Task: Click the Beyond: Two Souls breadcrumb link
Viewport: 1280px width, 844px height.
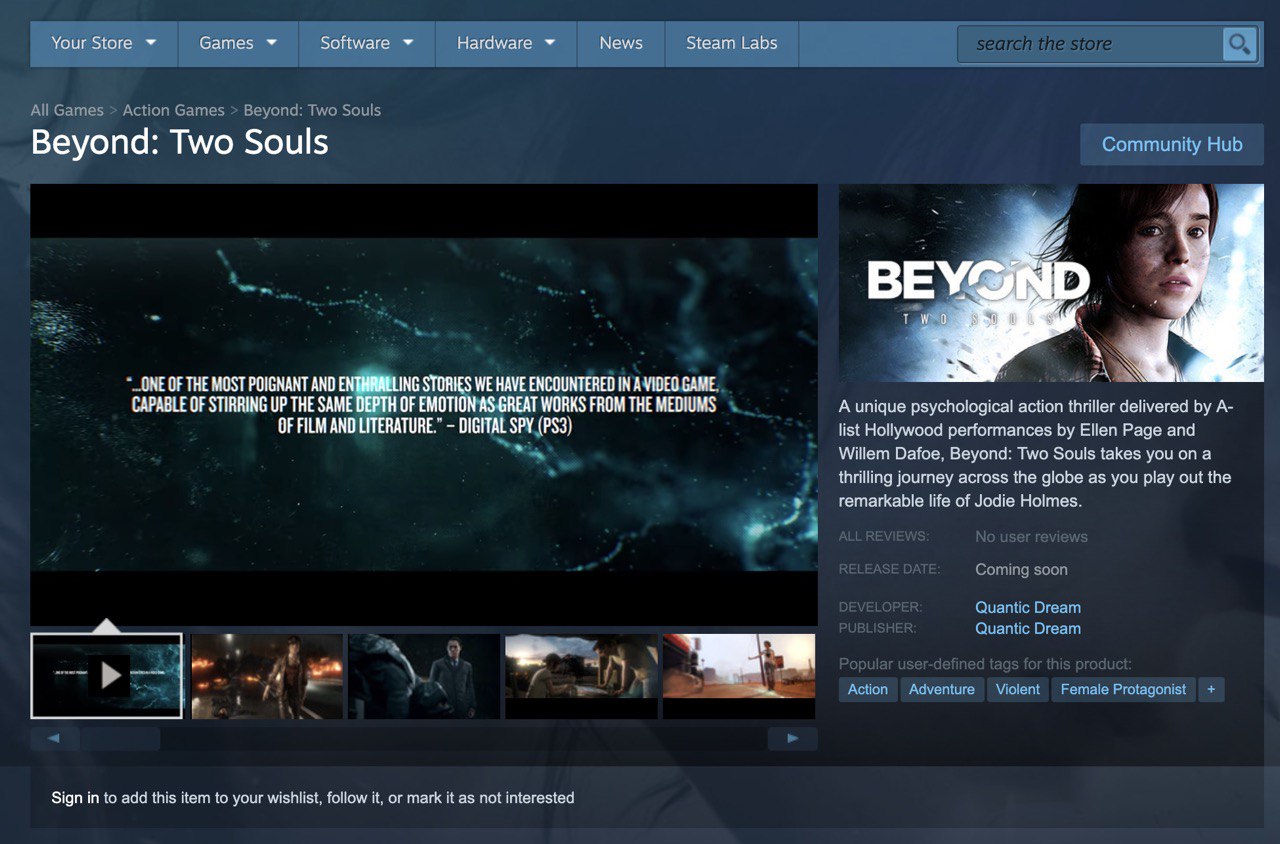Action: point(312,110)
